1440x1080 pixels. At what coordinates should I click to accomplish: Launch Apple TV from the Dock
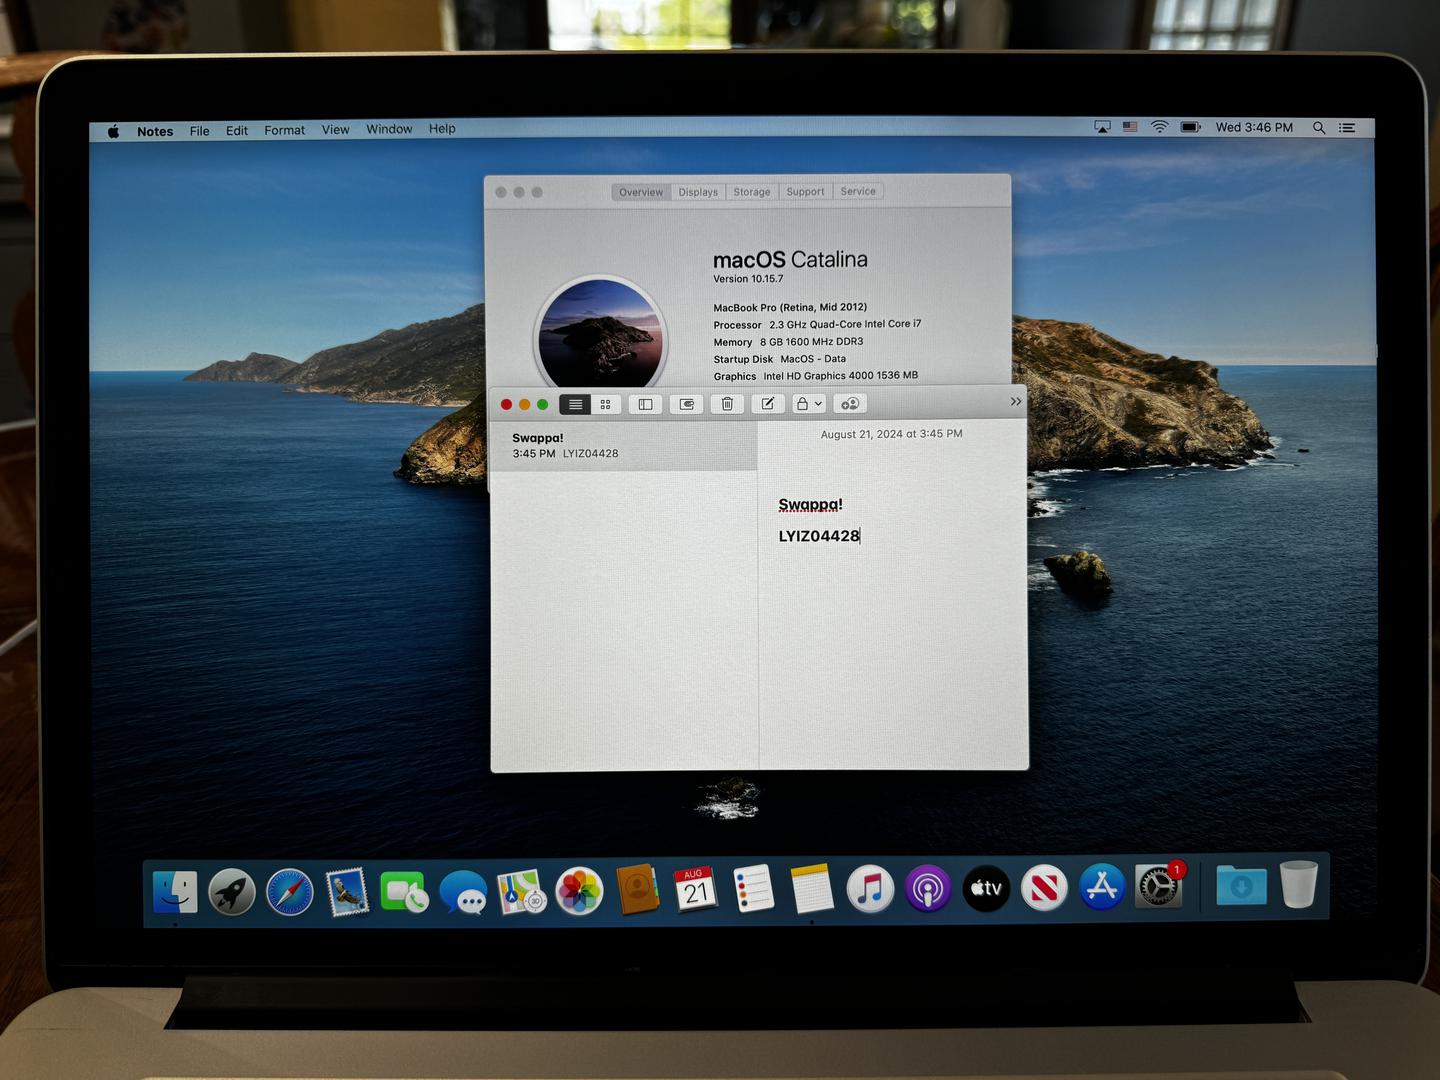(986, 888)
